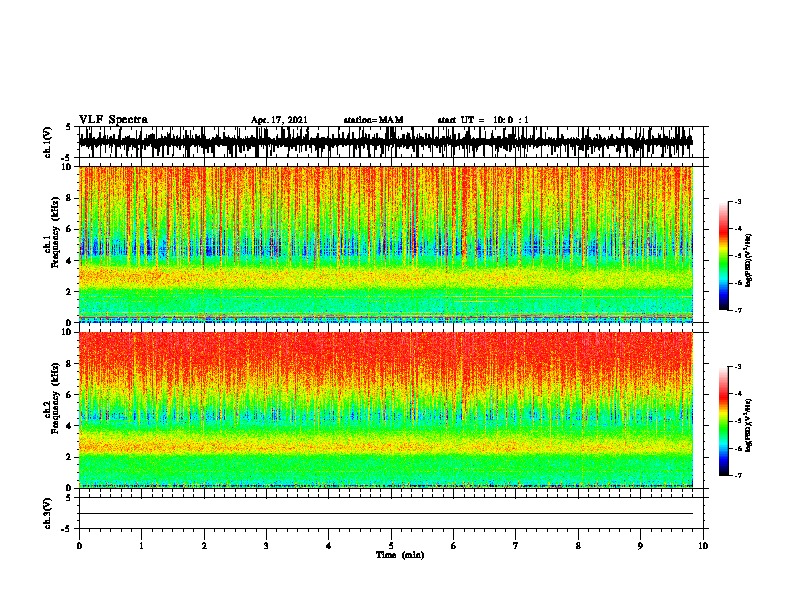Click time-axis tick label "5"

click(x=391, y=546)
